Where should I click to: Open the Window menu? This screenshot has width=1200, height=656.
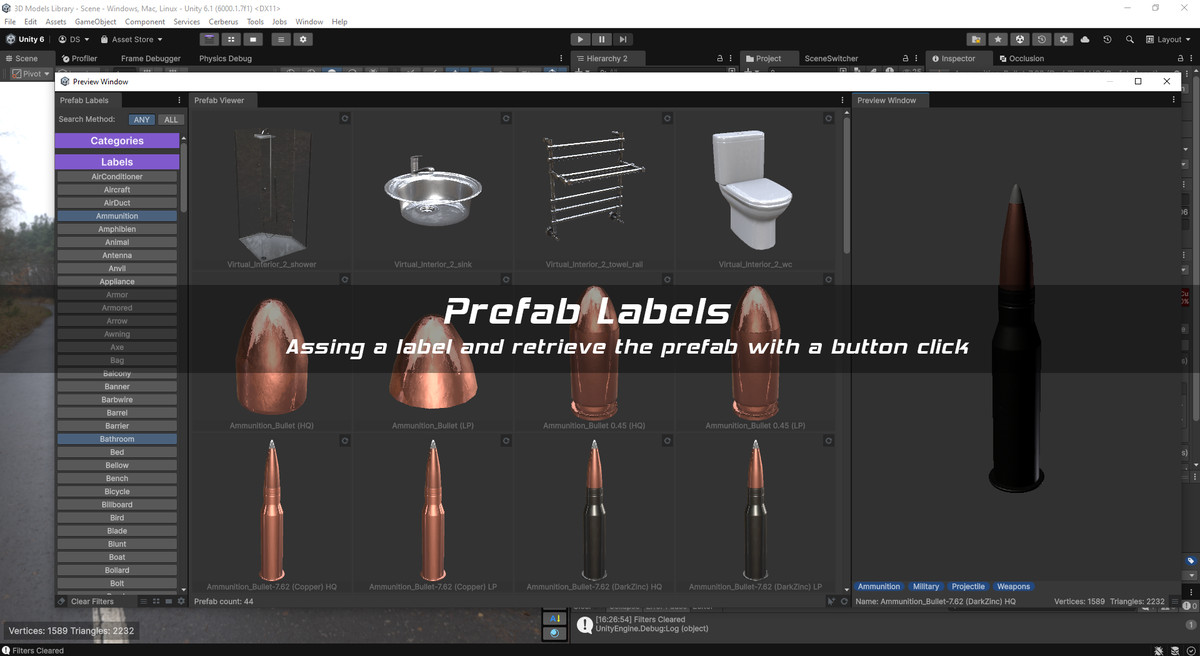click(309, 20)
